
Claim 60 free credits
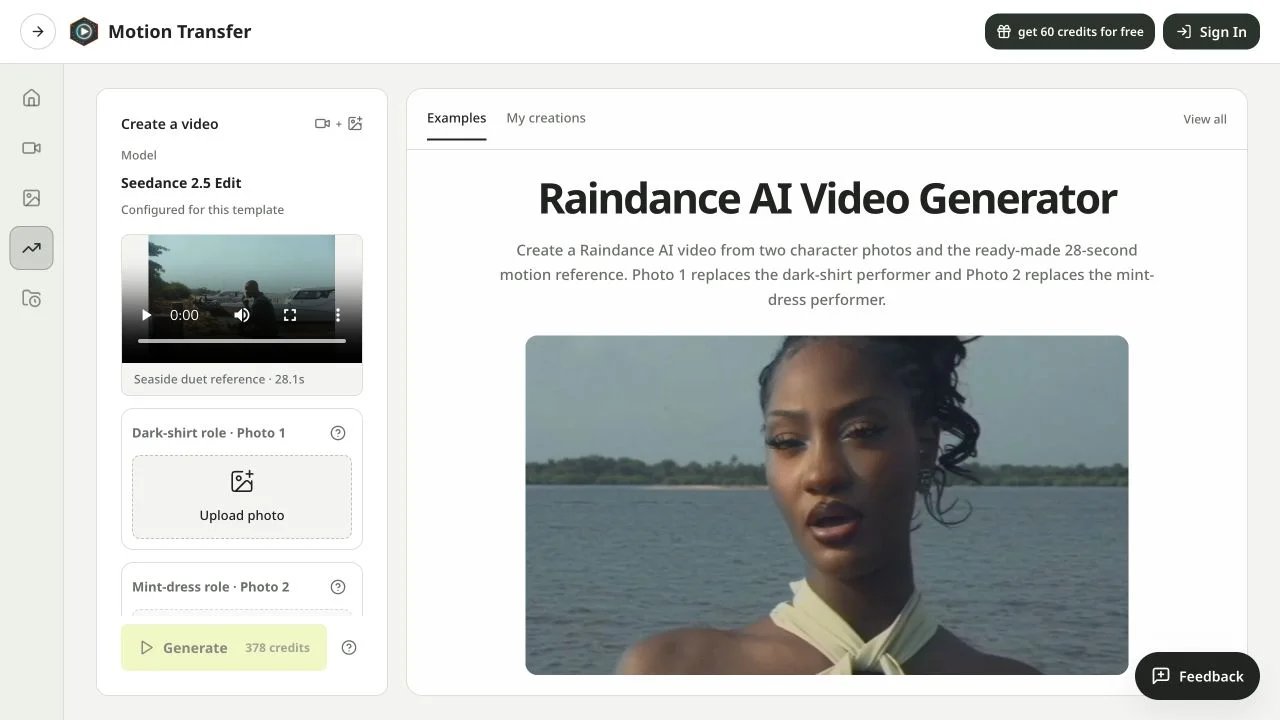click(x=1070, y=32)
